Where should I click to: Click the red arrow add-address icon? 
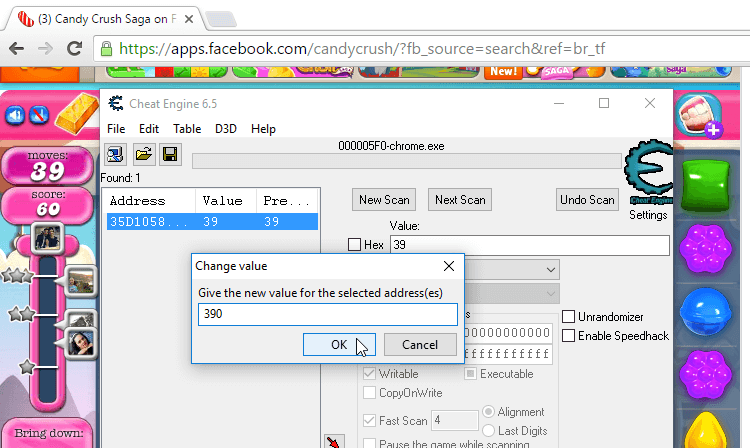(x=334, y=442)
